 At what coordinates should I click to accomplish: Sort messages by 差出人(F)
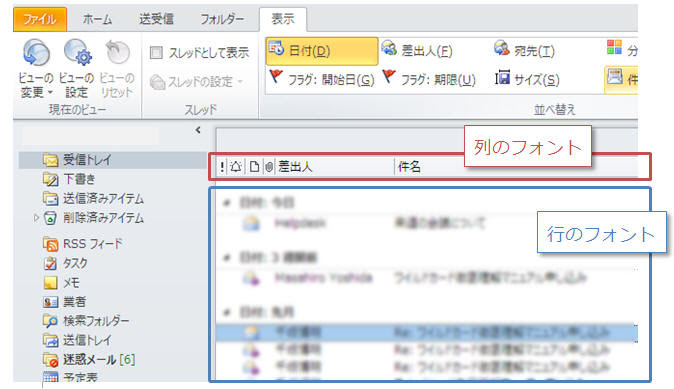tap(417, 51)
